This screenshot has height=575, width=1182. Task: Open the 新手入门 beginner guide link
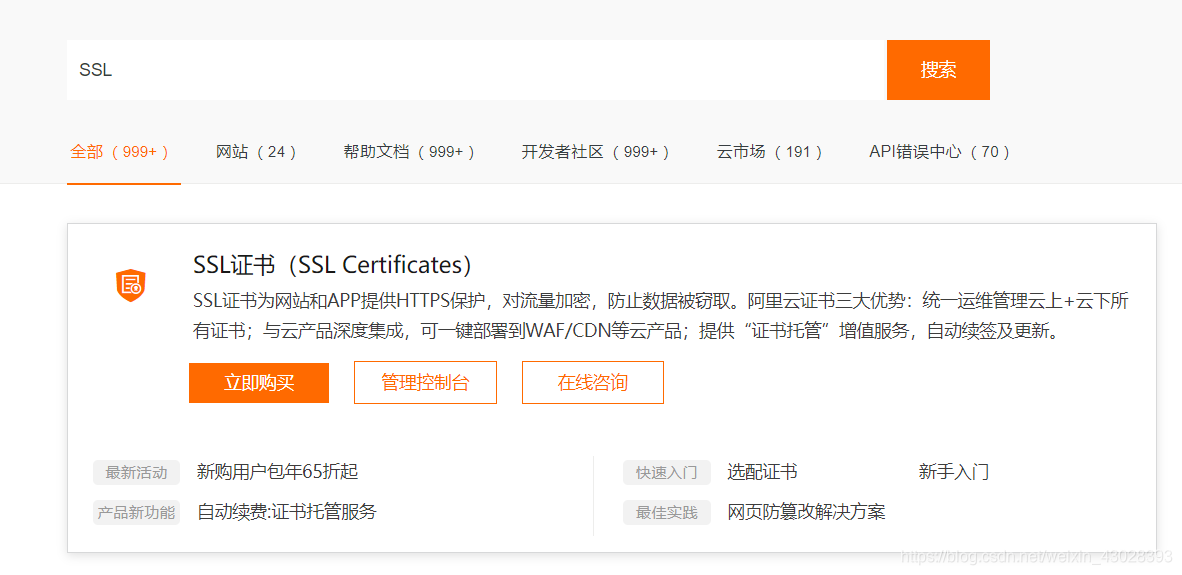click(954, 472)
